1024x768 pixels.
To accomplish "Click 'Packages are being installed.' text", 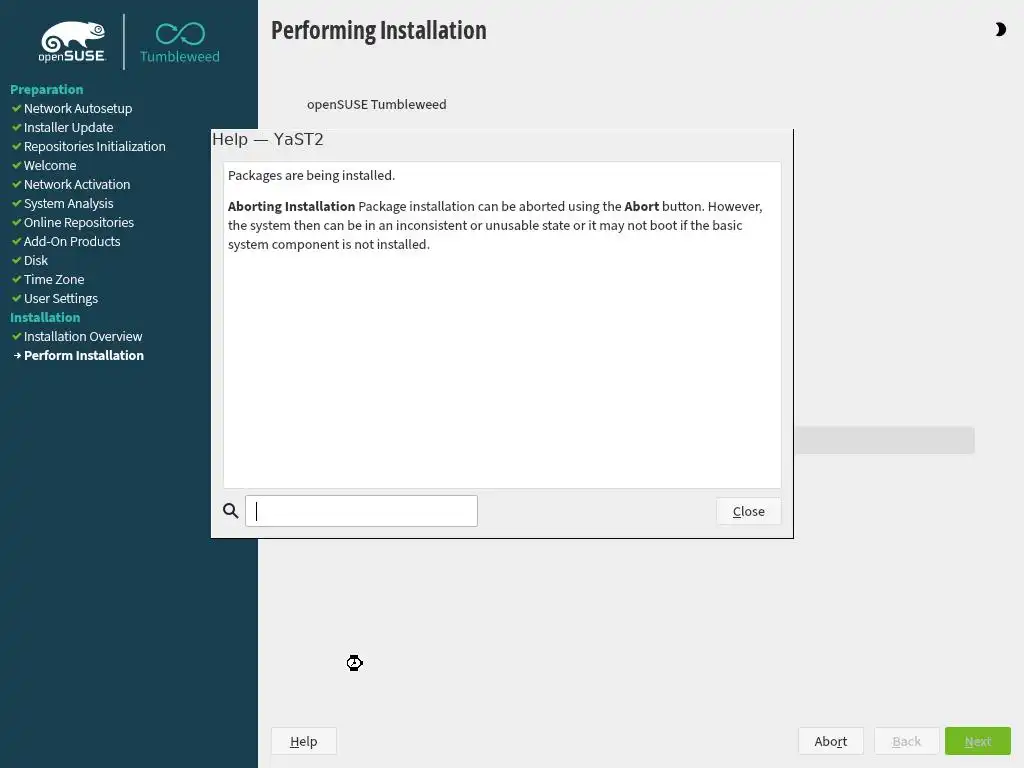I will coord(312,175).
